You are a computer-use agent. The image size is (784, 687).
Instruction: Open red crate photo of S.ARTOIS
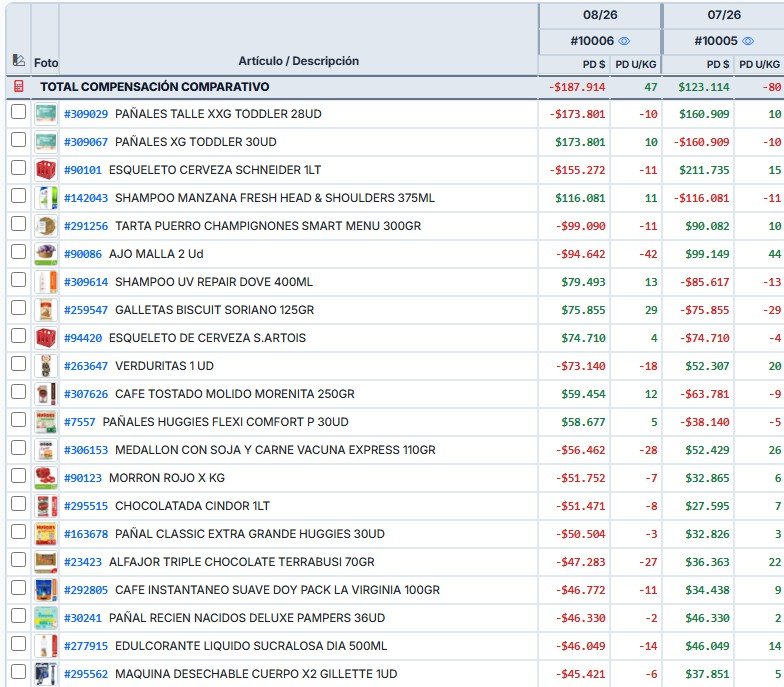click(46, 338)
